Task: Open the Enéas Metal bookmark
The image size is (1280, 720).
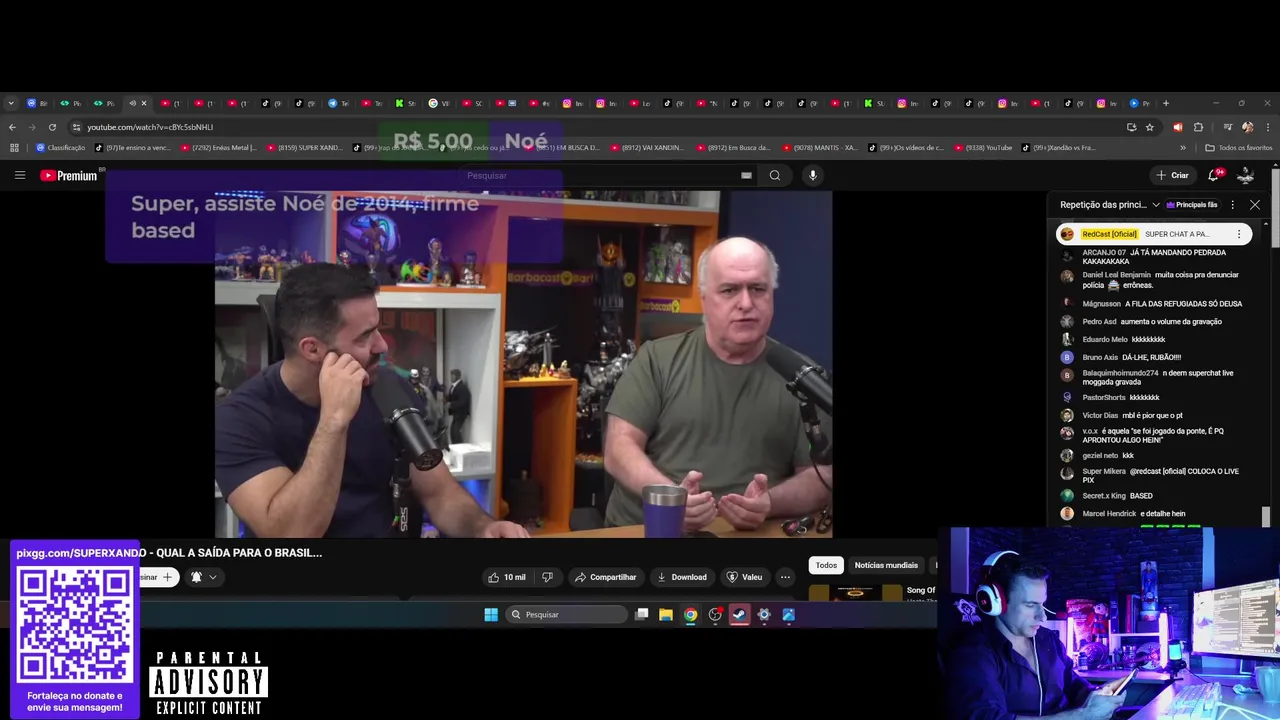Action: tap(218, 148)
